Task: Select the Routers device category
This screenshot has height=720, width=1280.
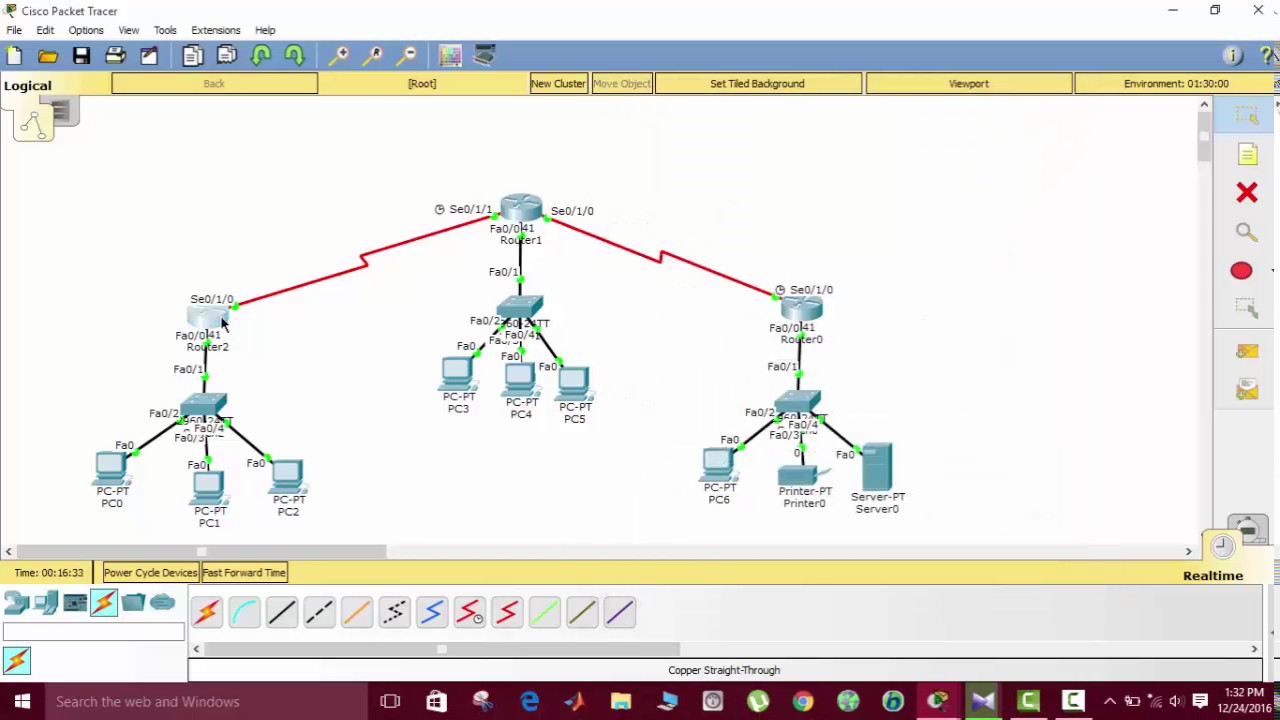Action: click(x=16, y=603)
